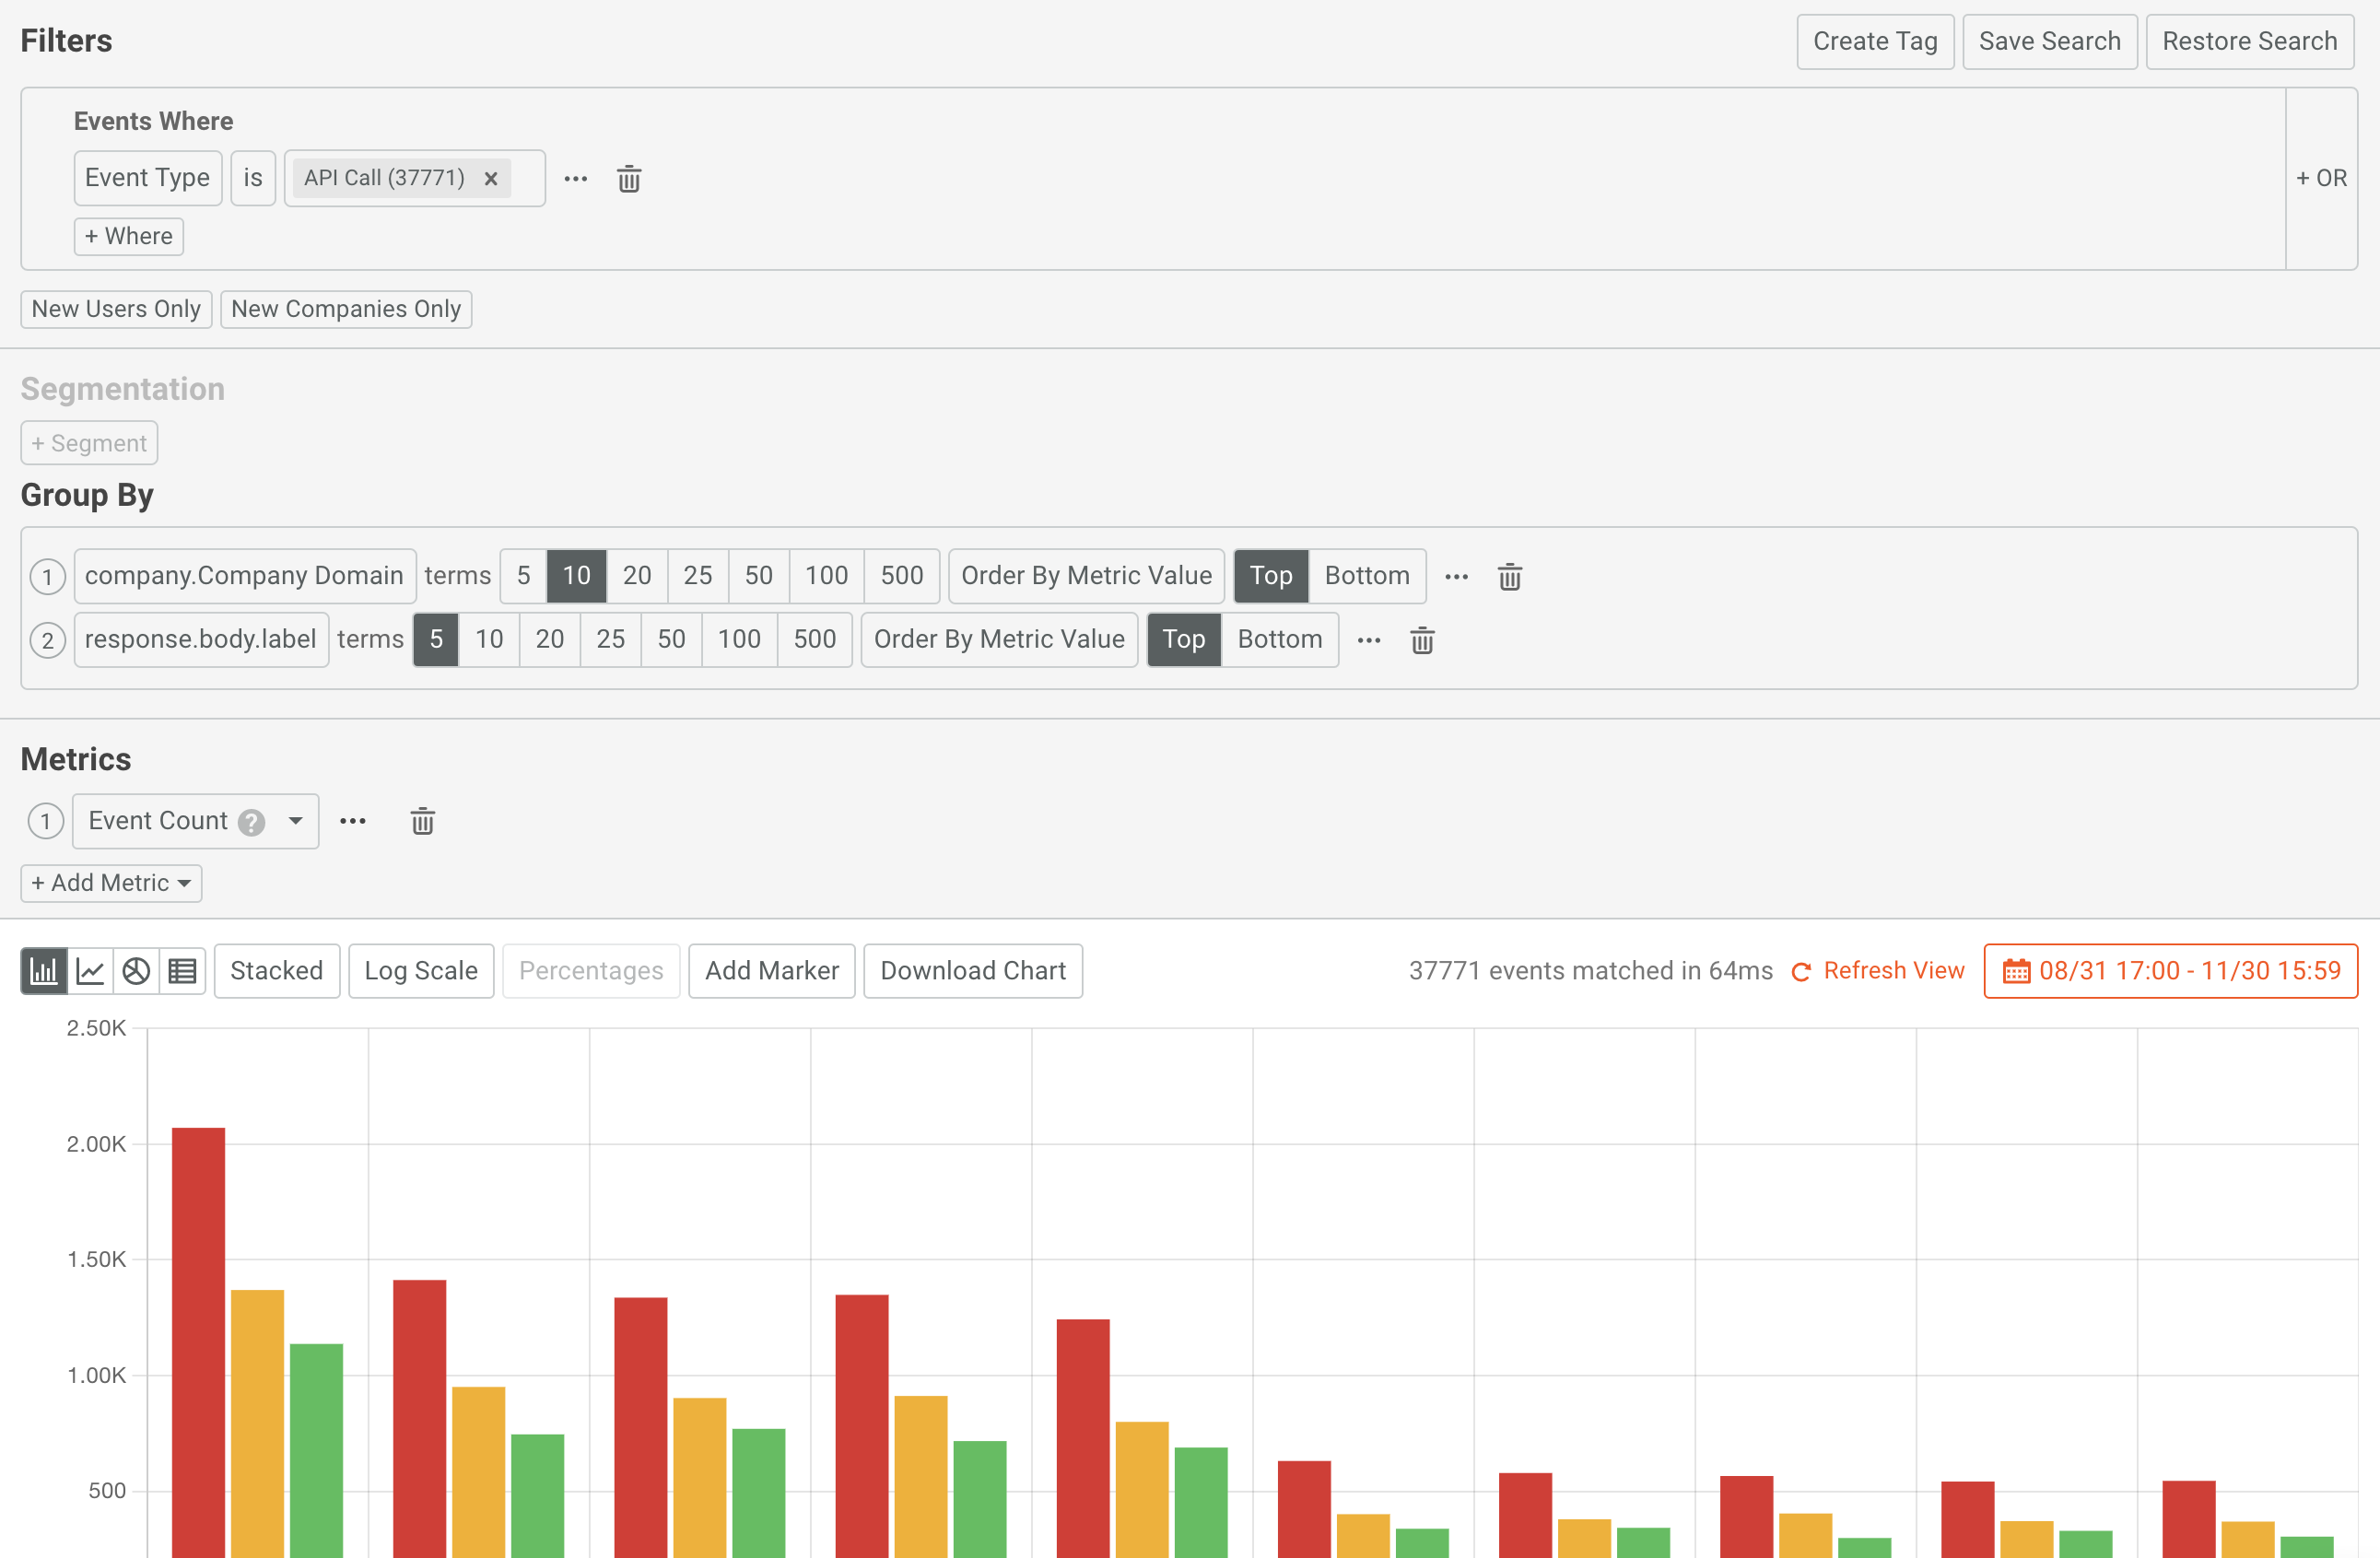Open the table view of results
This screenshot has width=2380, height=1558.
[181, 970]
